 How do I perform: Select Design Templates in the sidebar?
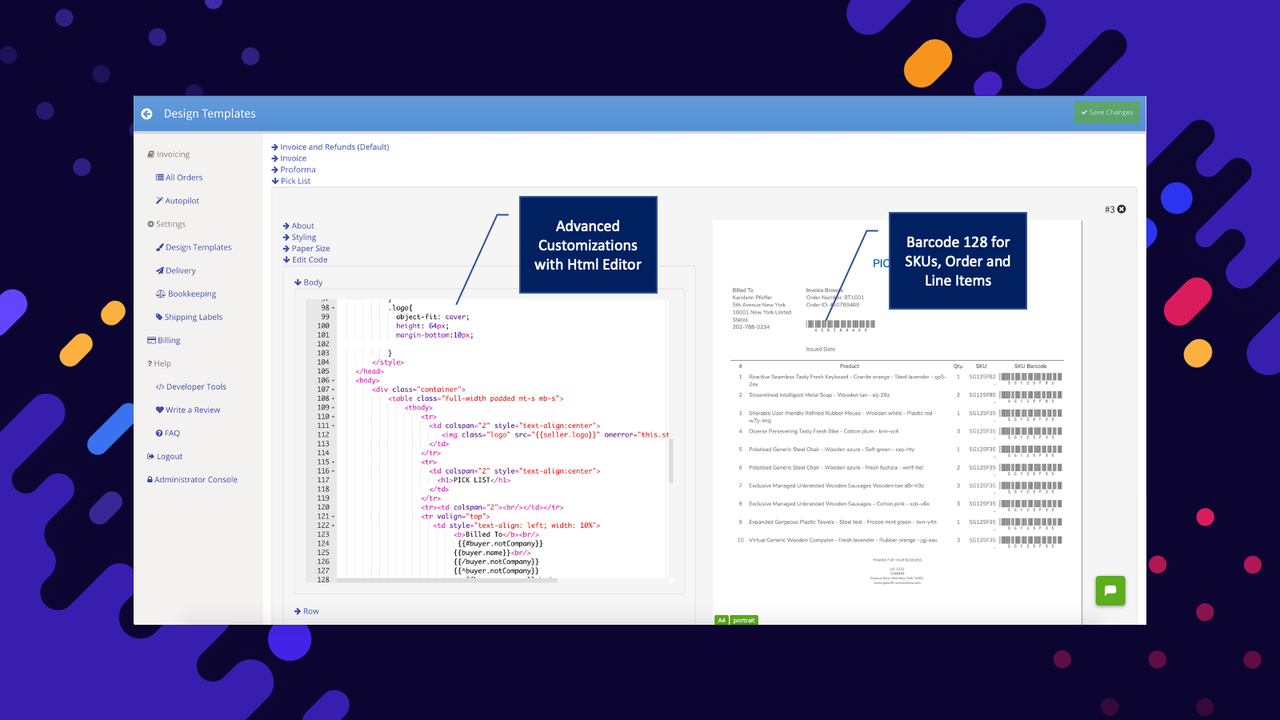tap(194, 247)
